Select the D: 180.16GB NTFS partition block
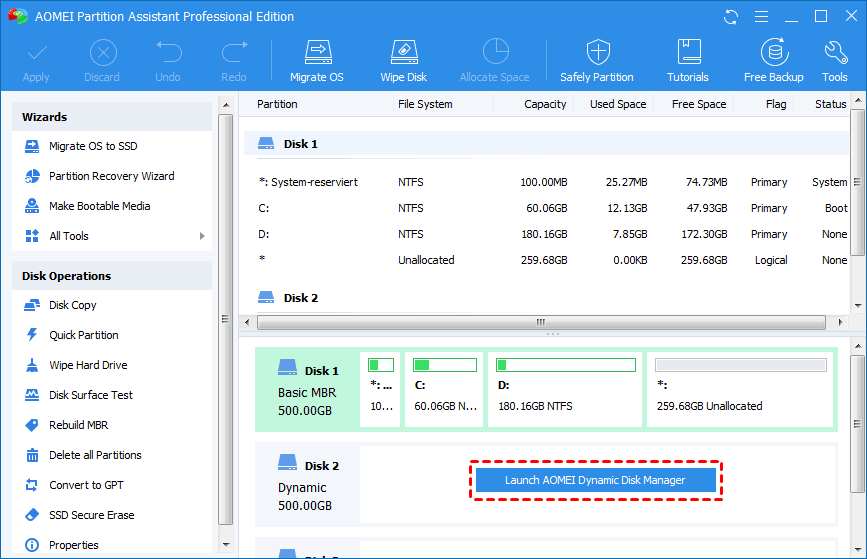Image resolution: width=867 pixels, height=559 pixels. point(565,389)
